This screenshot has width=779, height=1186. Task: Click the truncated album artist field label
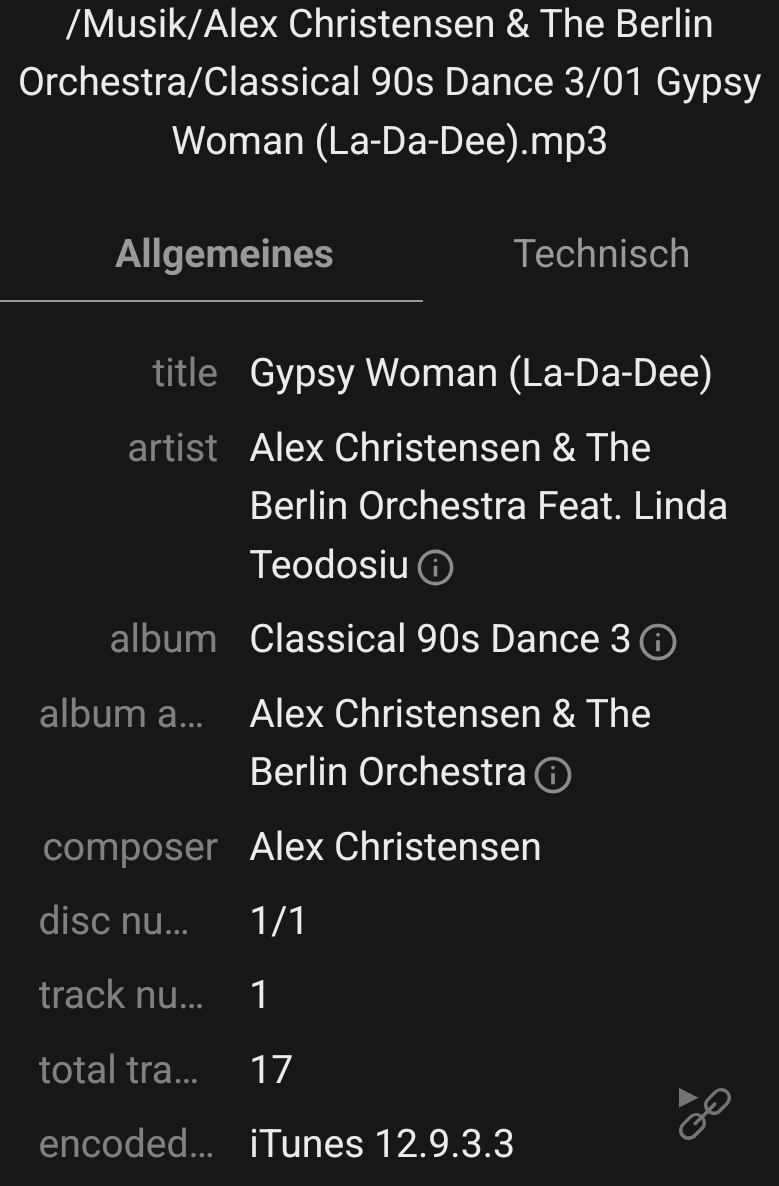click(x=121, y=714)
